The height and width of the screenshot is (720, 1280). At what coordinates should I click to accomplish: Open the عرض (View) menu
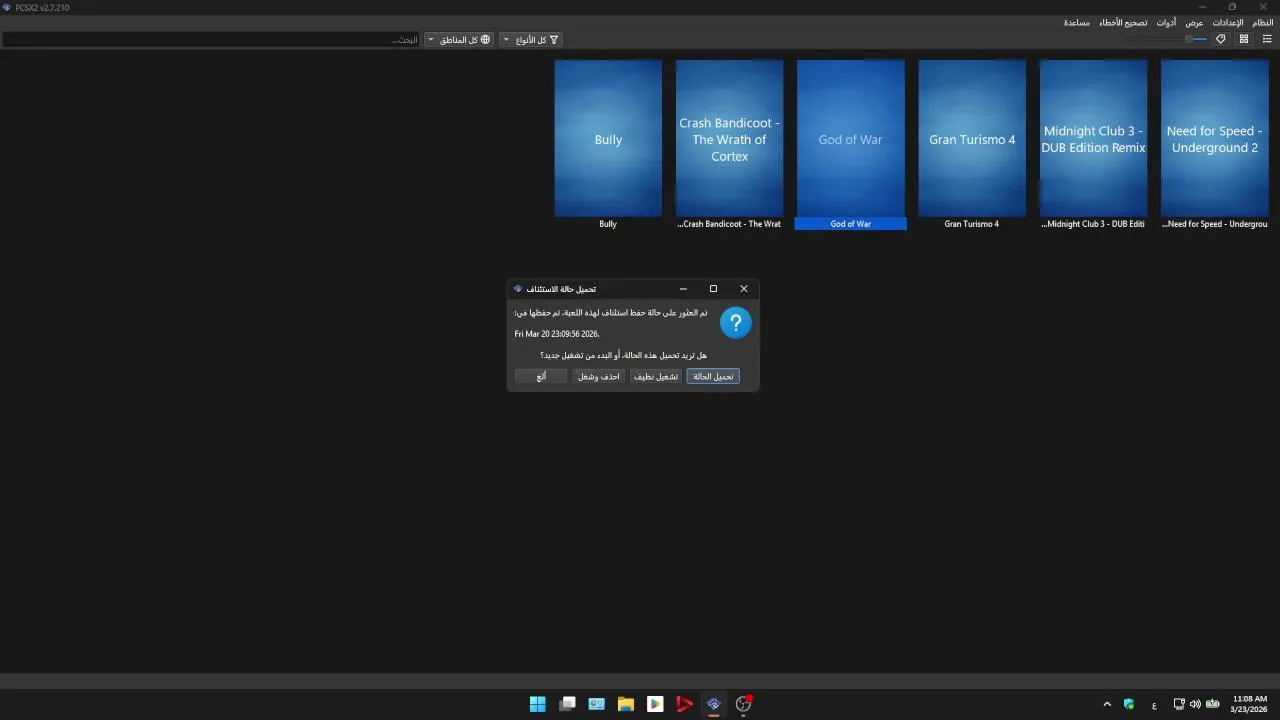pos(1194,22)
